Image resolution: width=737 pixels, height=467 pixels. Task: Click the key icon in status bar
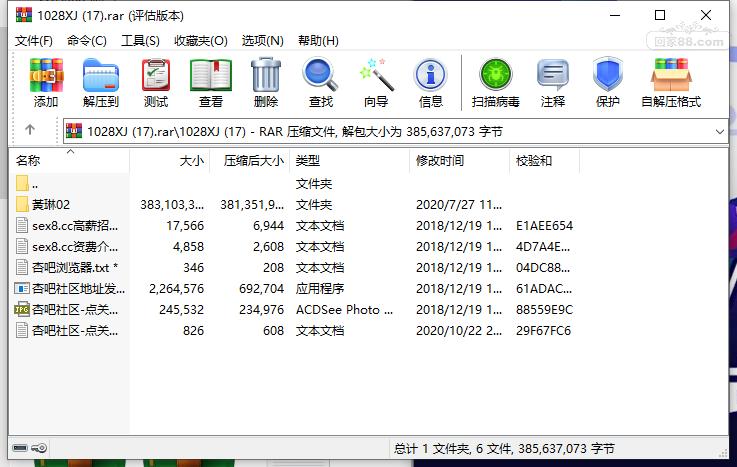coord(39,448)
